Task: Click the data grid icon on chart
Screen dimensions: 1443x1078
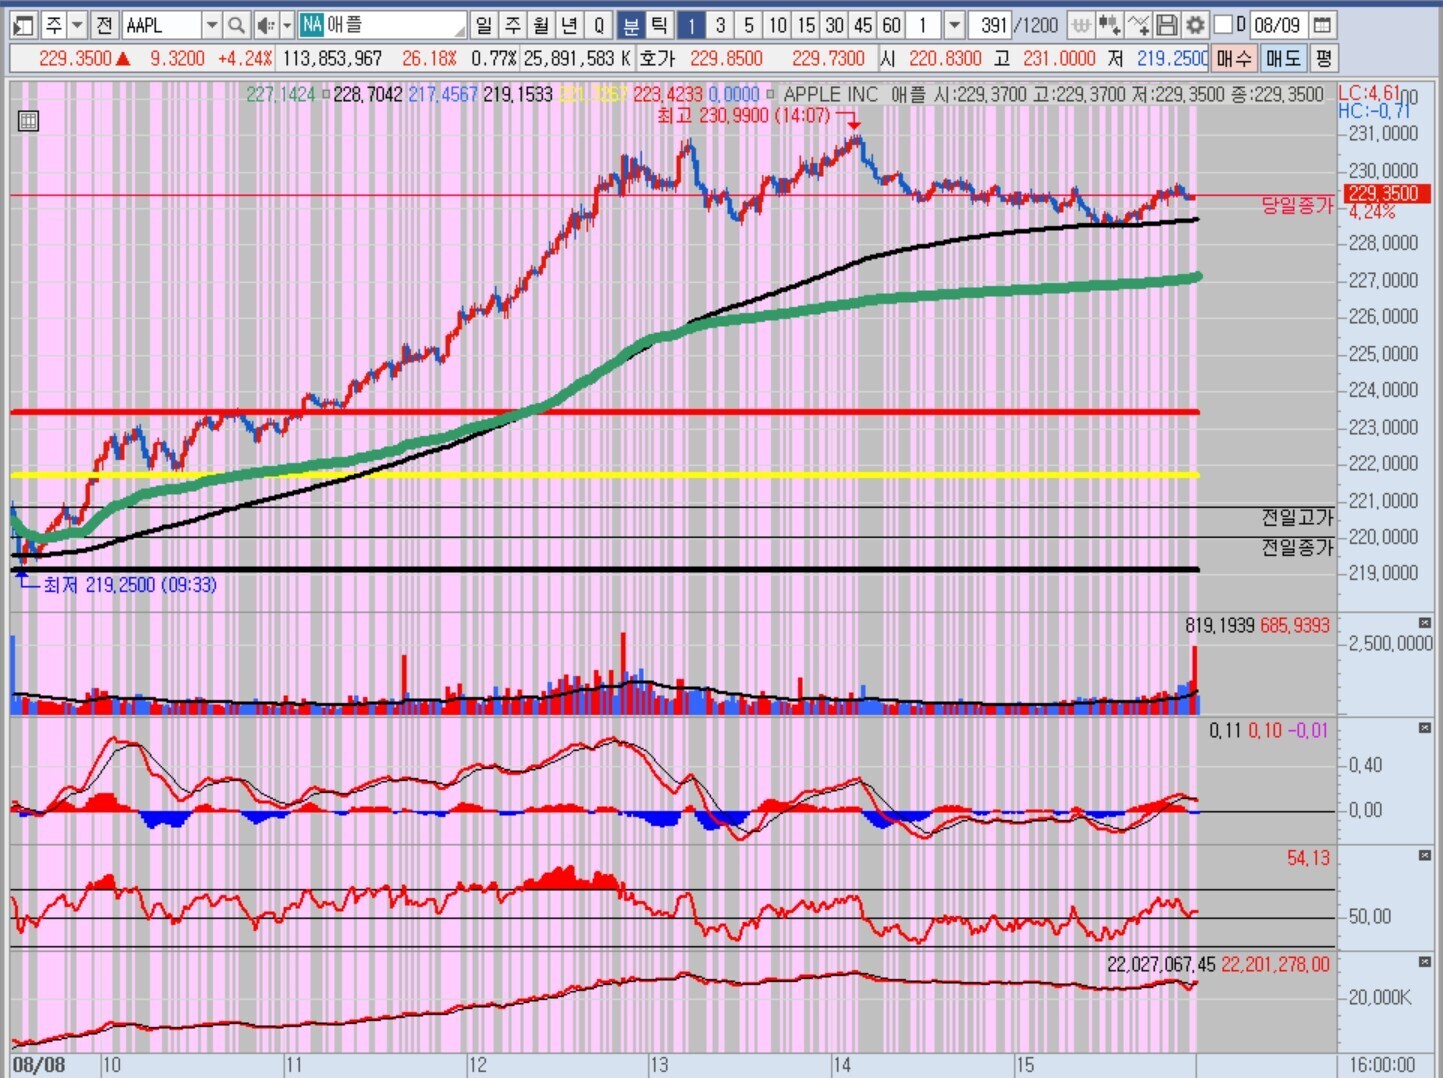Action: pos(28,122)
